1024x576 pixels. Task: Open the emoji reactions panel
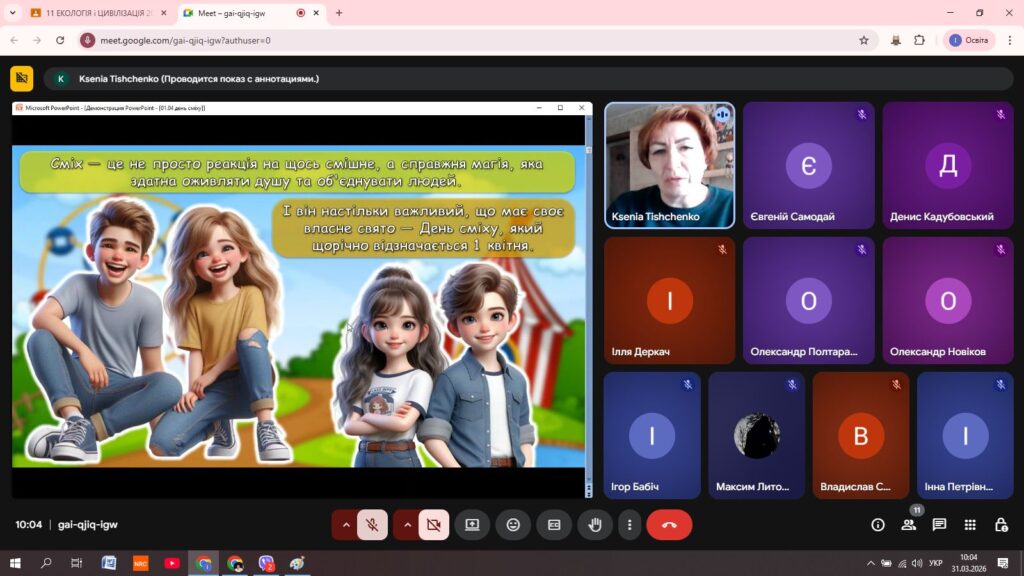513,524
